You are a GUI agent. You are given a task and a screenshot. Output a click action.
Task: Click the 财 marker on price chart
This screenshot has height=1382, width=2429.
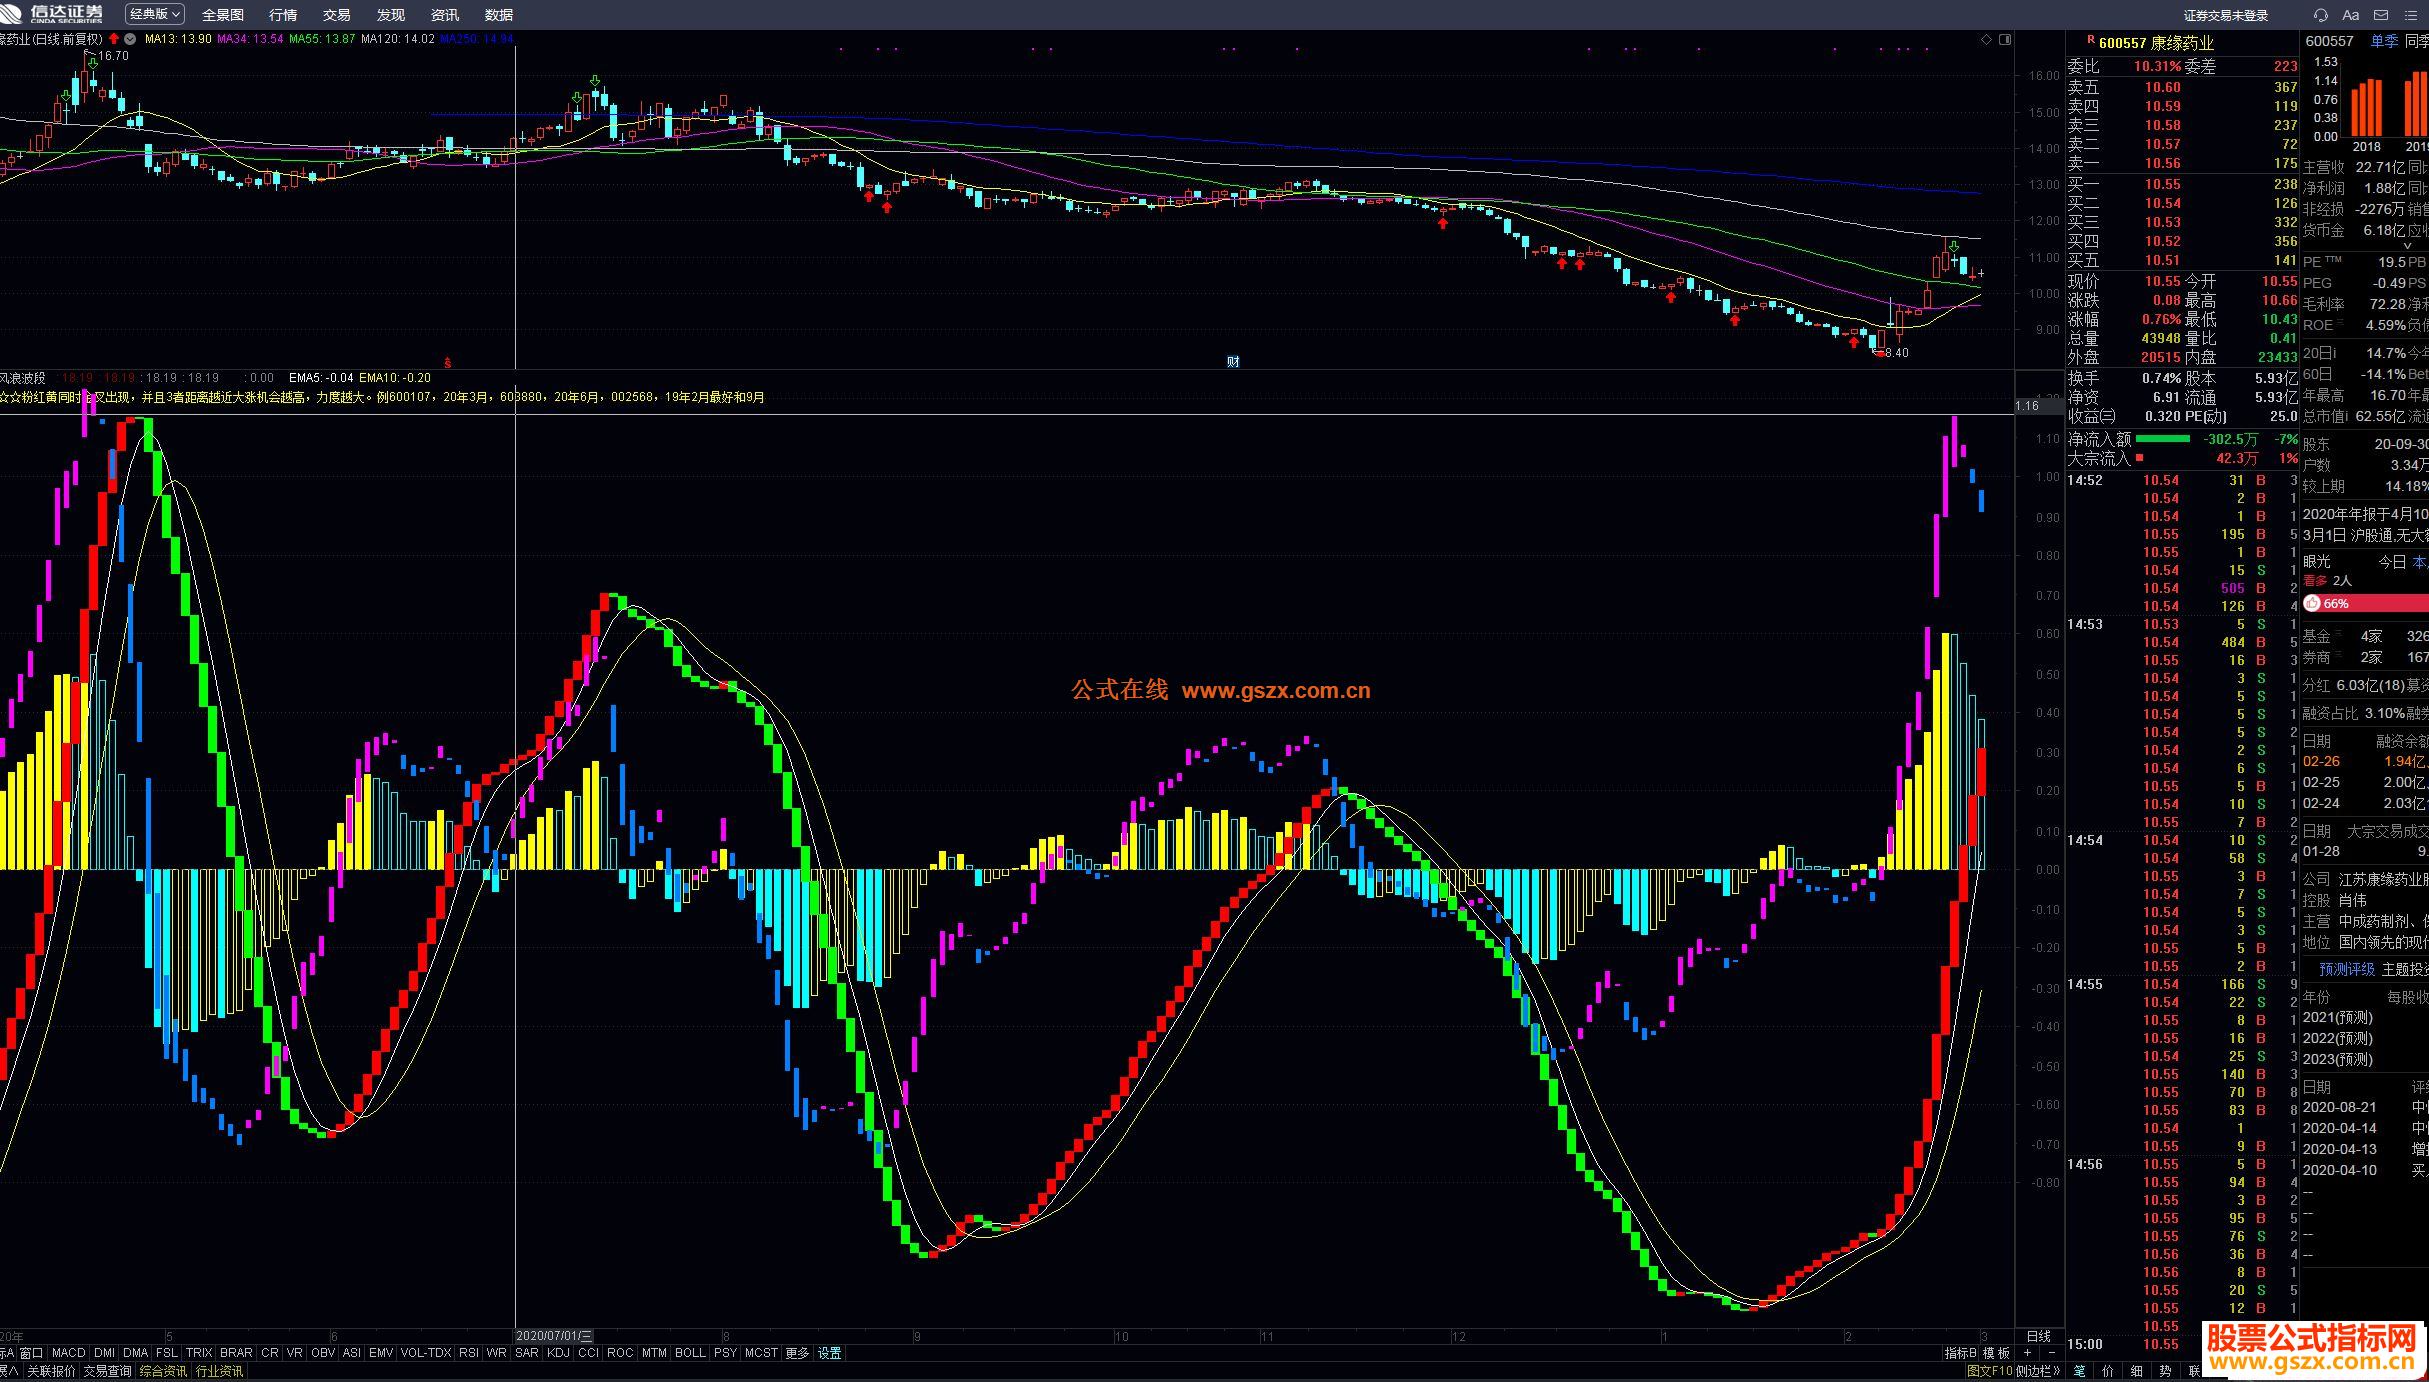point(1233,361)
